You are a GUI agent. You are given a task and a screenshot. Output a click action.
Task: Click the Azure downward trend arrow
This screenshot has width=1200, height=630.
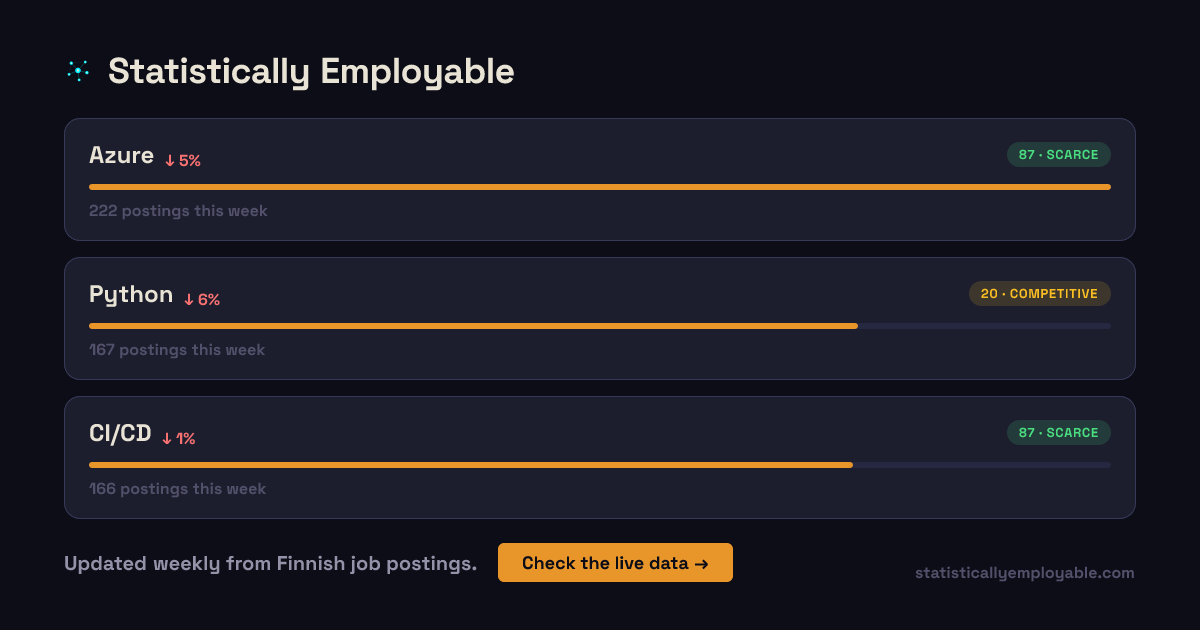[170, 161]
